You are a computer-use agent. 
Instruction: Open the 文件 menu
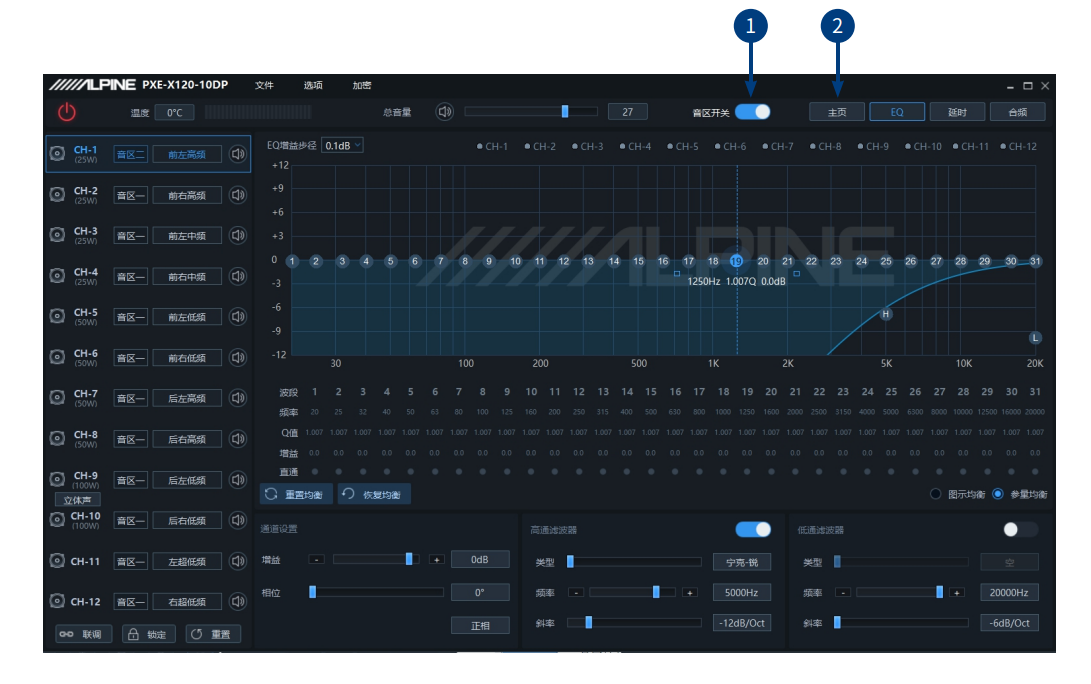264,85
